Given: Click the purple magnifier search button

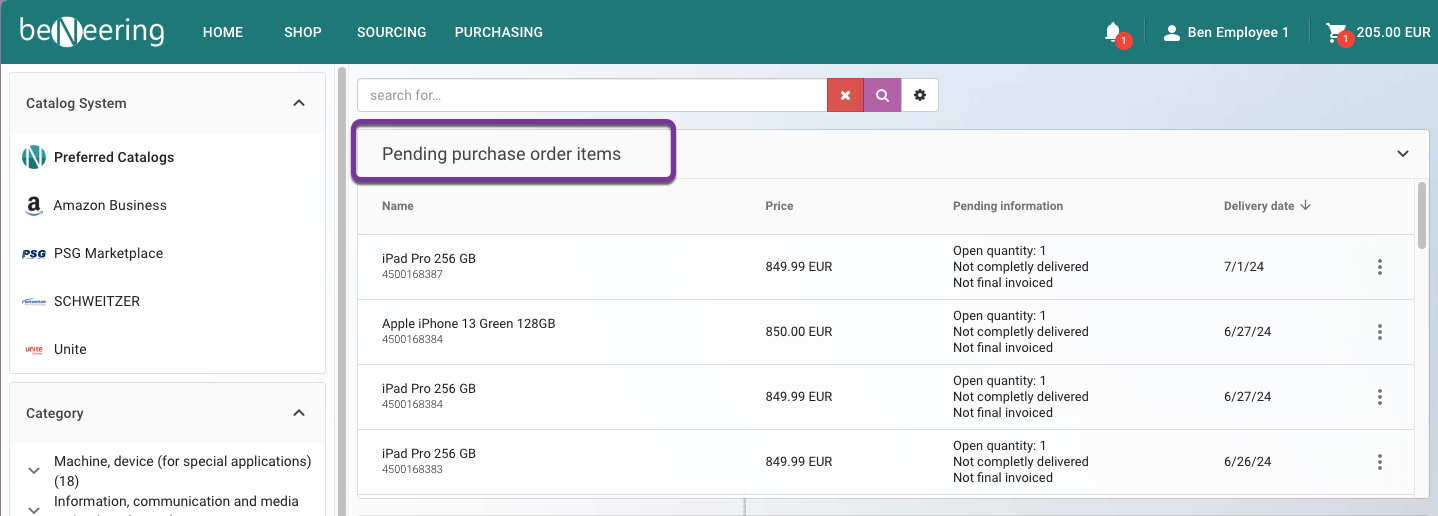Looking at the screenshot, I should point(882,96).
